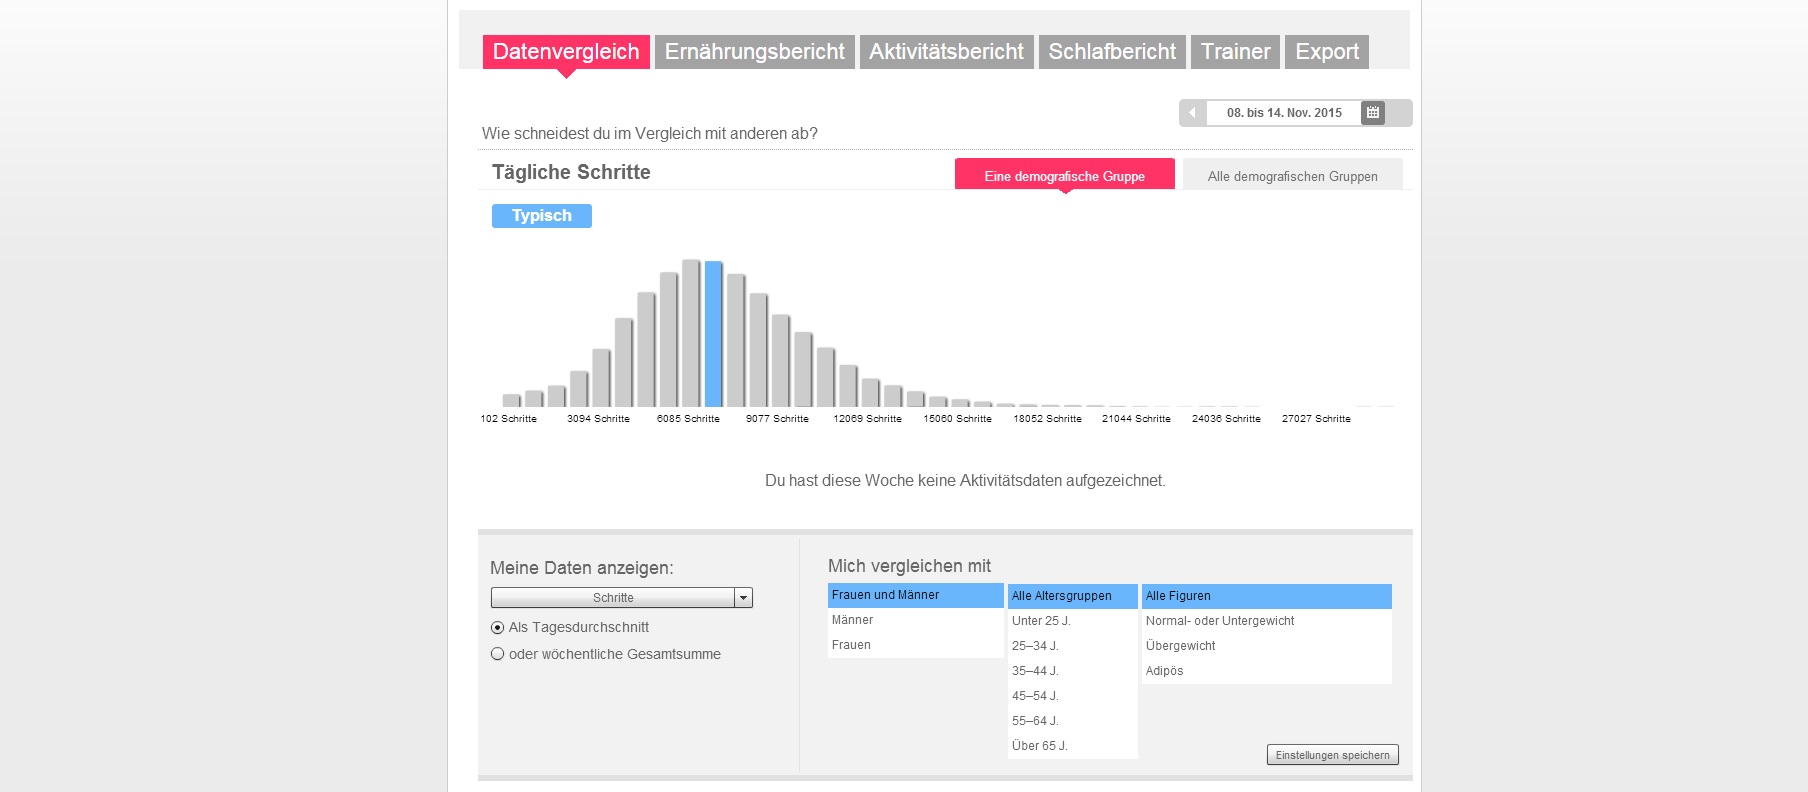Switch to 'Alle demografischen Gruppen' view

pos(1292,176)
